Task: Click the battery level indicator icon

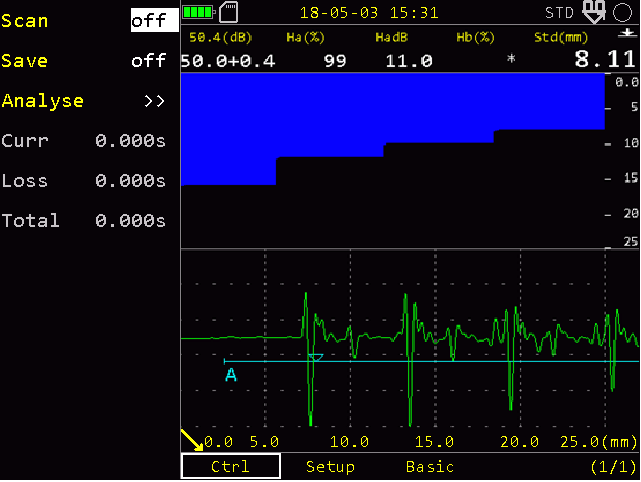Action: click(x=199, y=12)
